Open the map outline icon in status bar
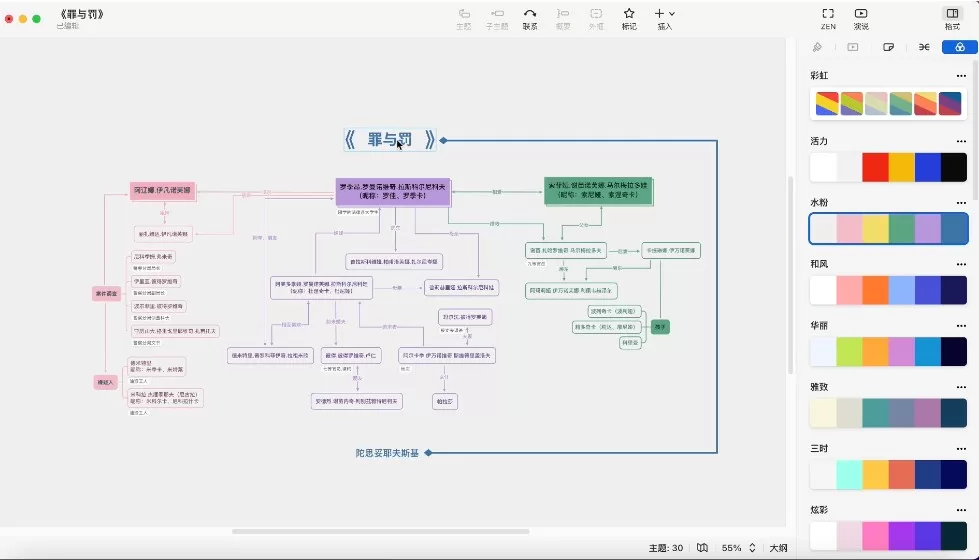 [x=703, y=548]
